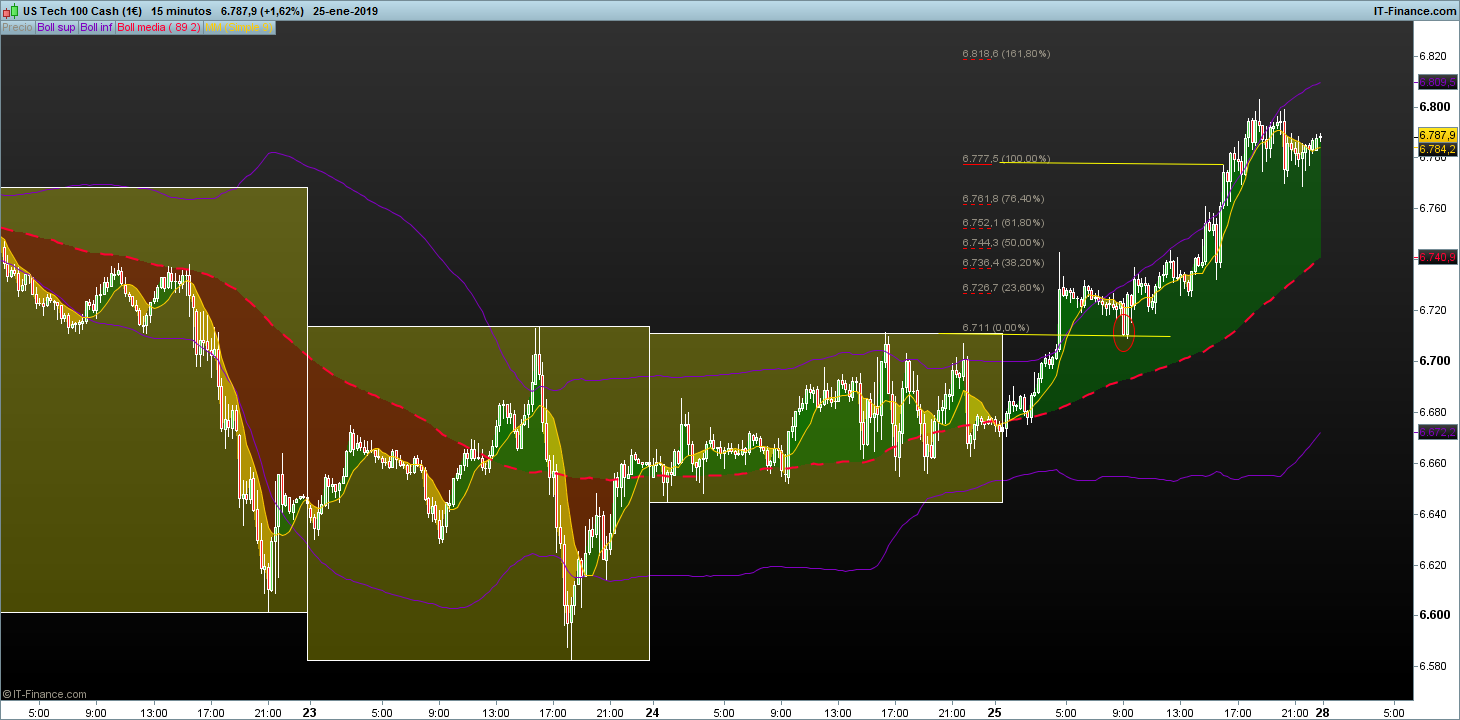Image resolution: width=1460 pixels, height=720 pixels.
Task: Open Boll media (89 2) indicator label
Action: pyautogui.click(x=159, y=28)
